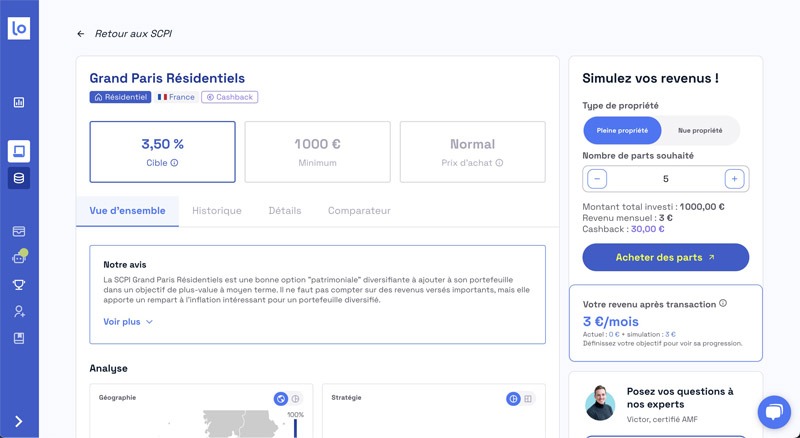Switch to Détails tab
Screen dimensions: 800x438
[285, 211]
